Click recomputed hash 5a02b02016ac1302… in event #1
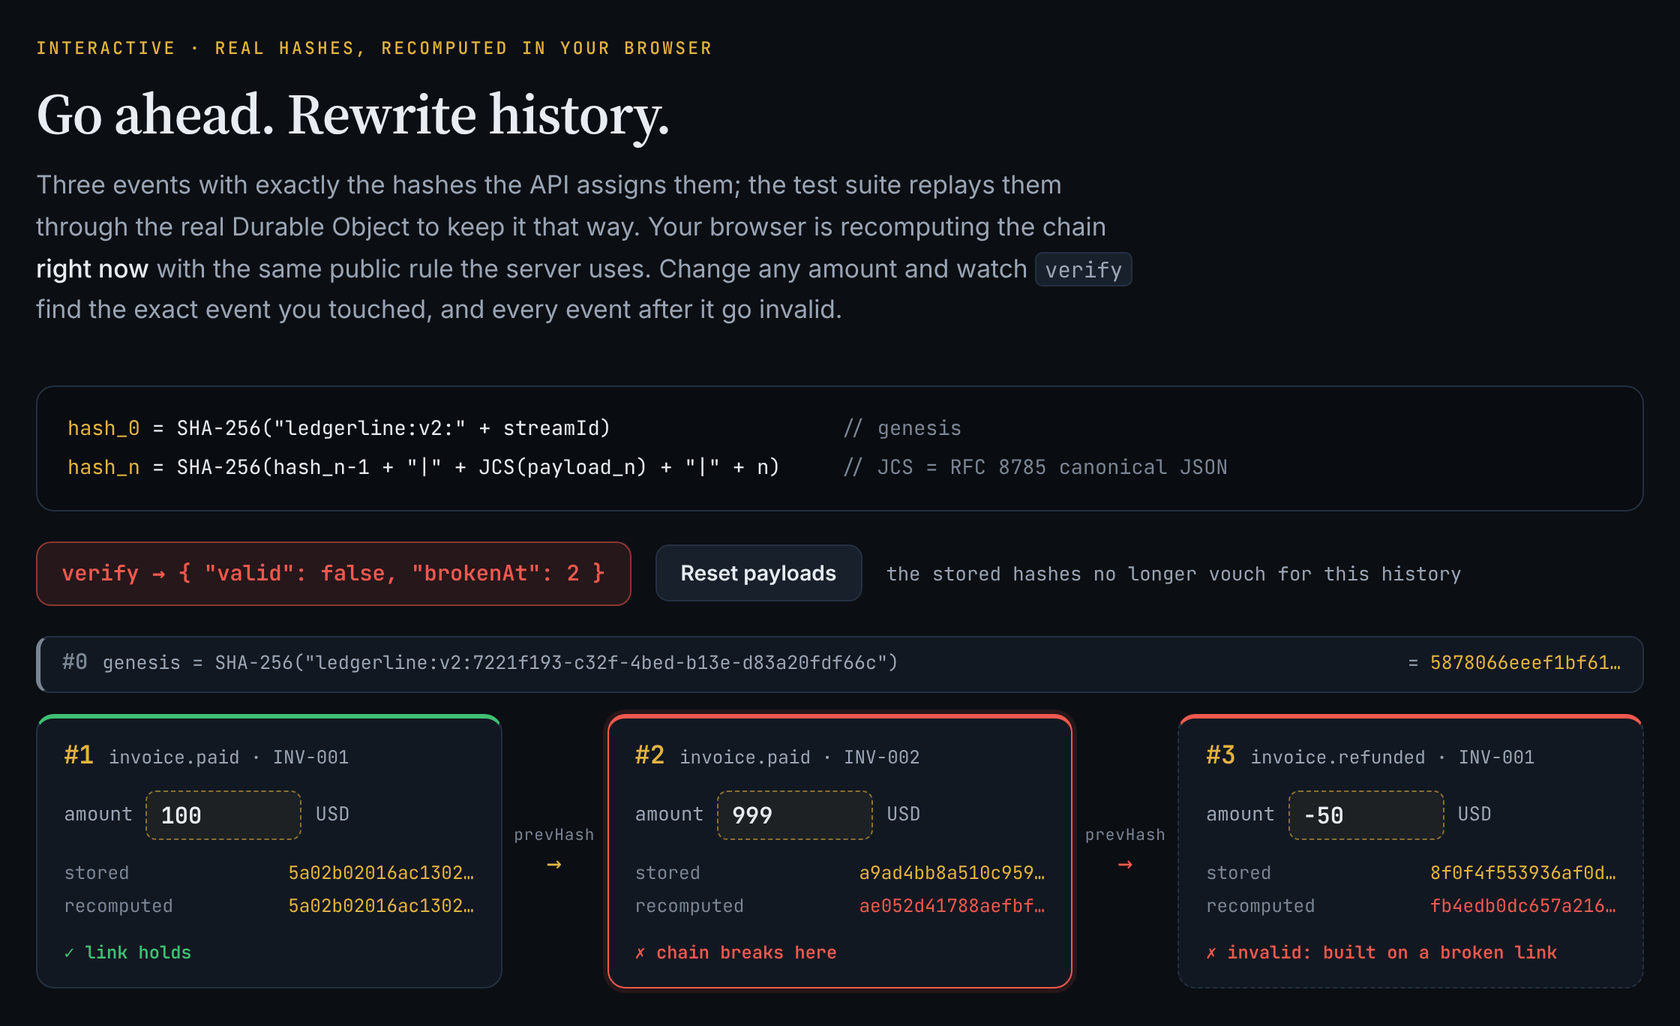Screen dimensions: 1680x1026 click(381, 906)
